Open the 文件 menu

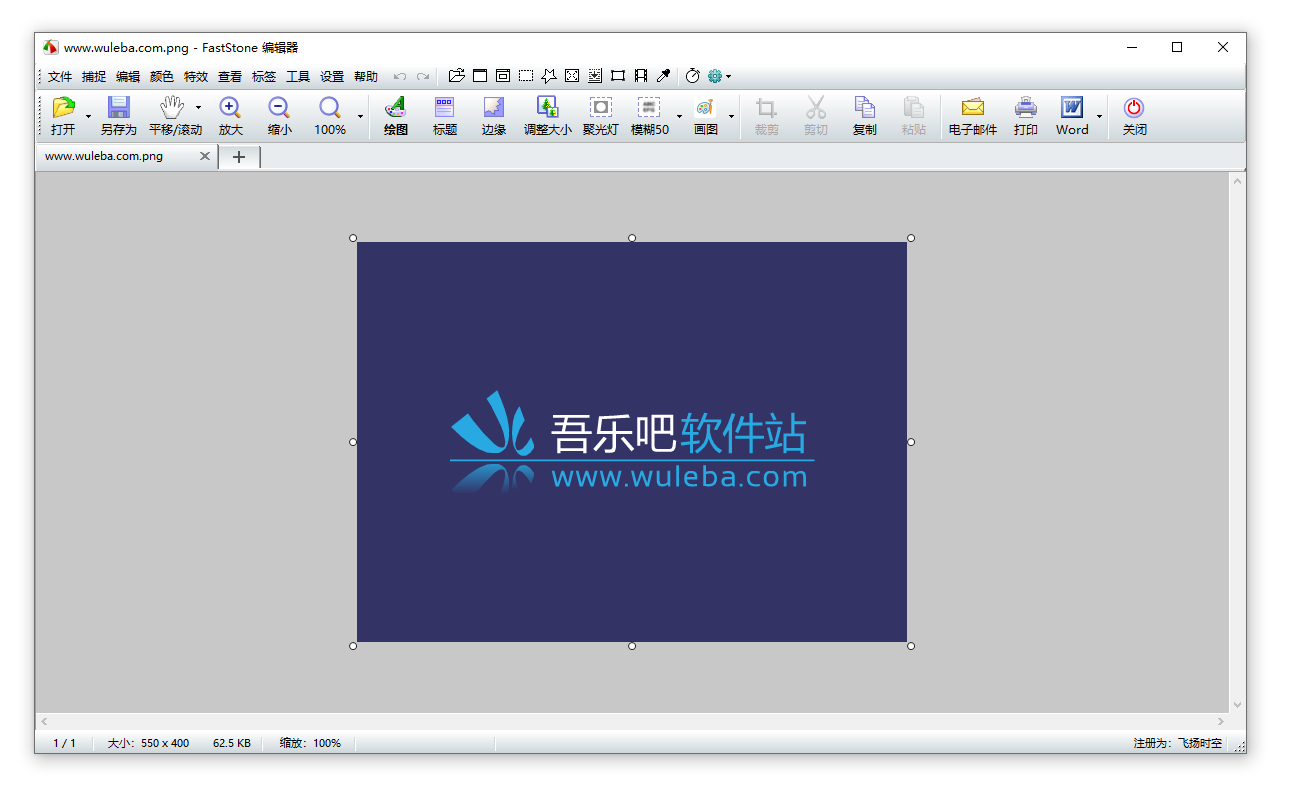pyautogui.click(x=60, y=76)
